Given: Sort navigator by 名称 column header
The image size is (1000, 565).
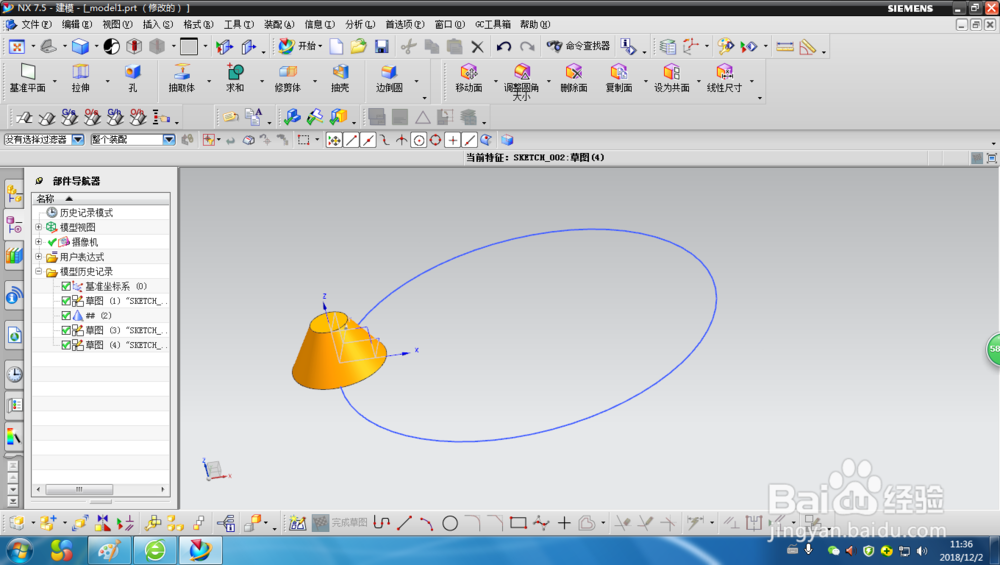Looking at the screenshot, I should (101, 198).
